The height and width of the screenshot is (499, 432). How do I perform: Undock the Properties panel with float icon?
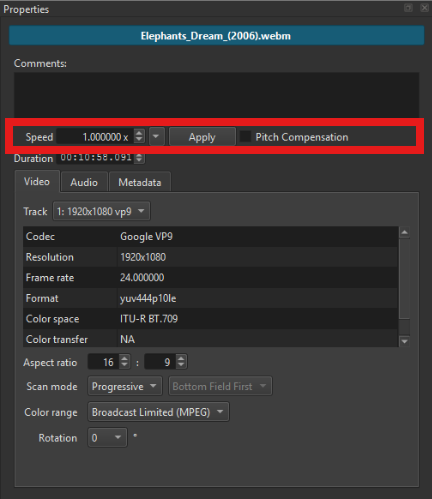408,8
